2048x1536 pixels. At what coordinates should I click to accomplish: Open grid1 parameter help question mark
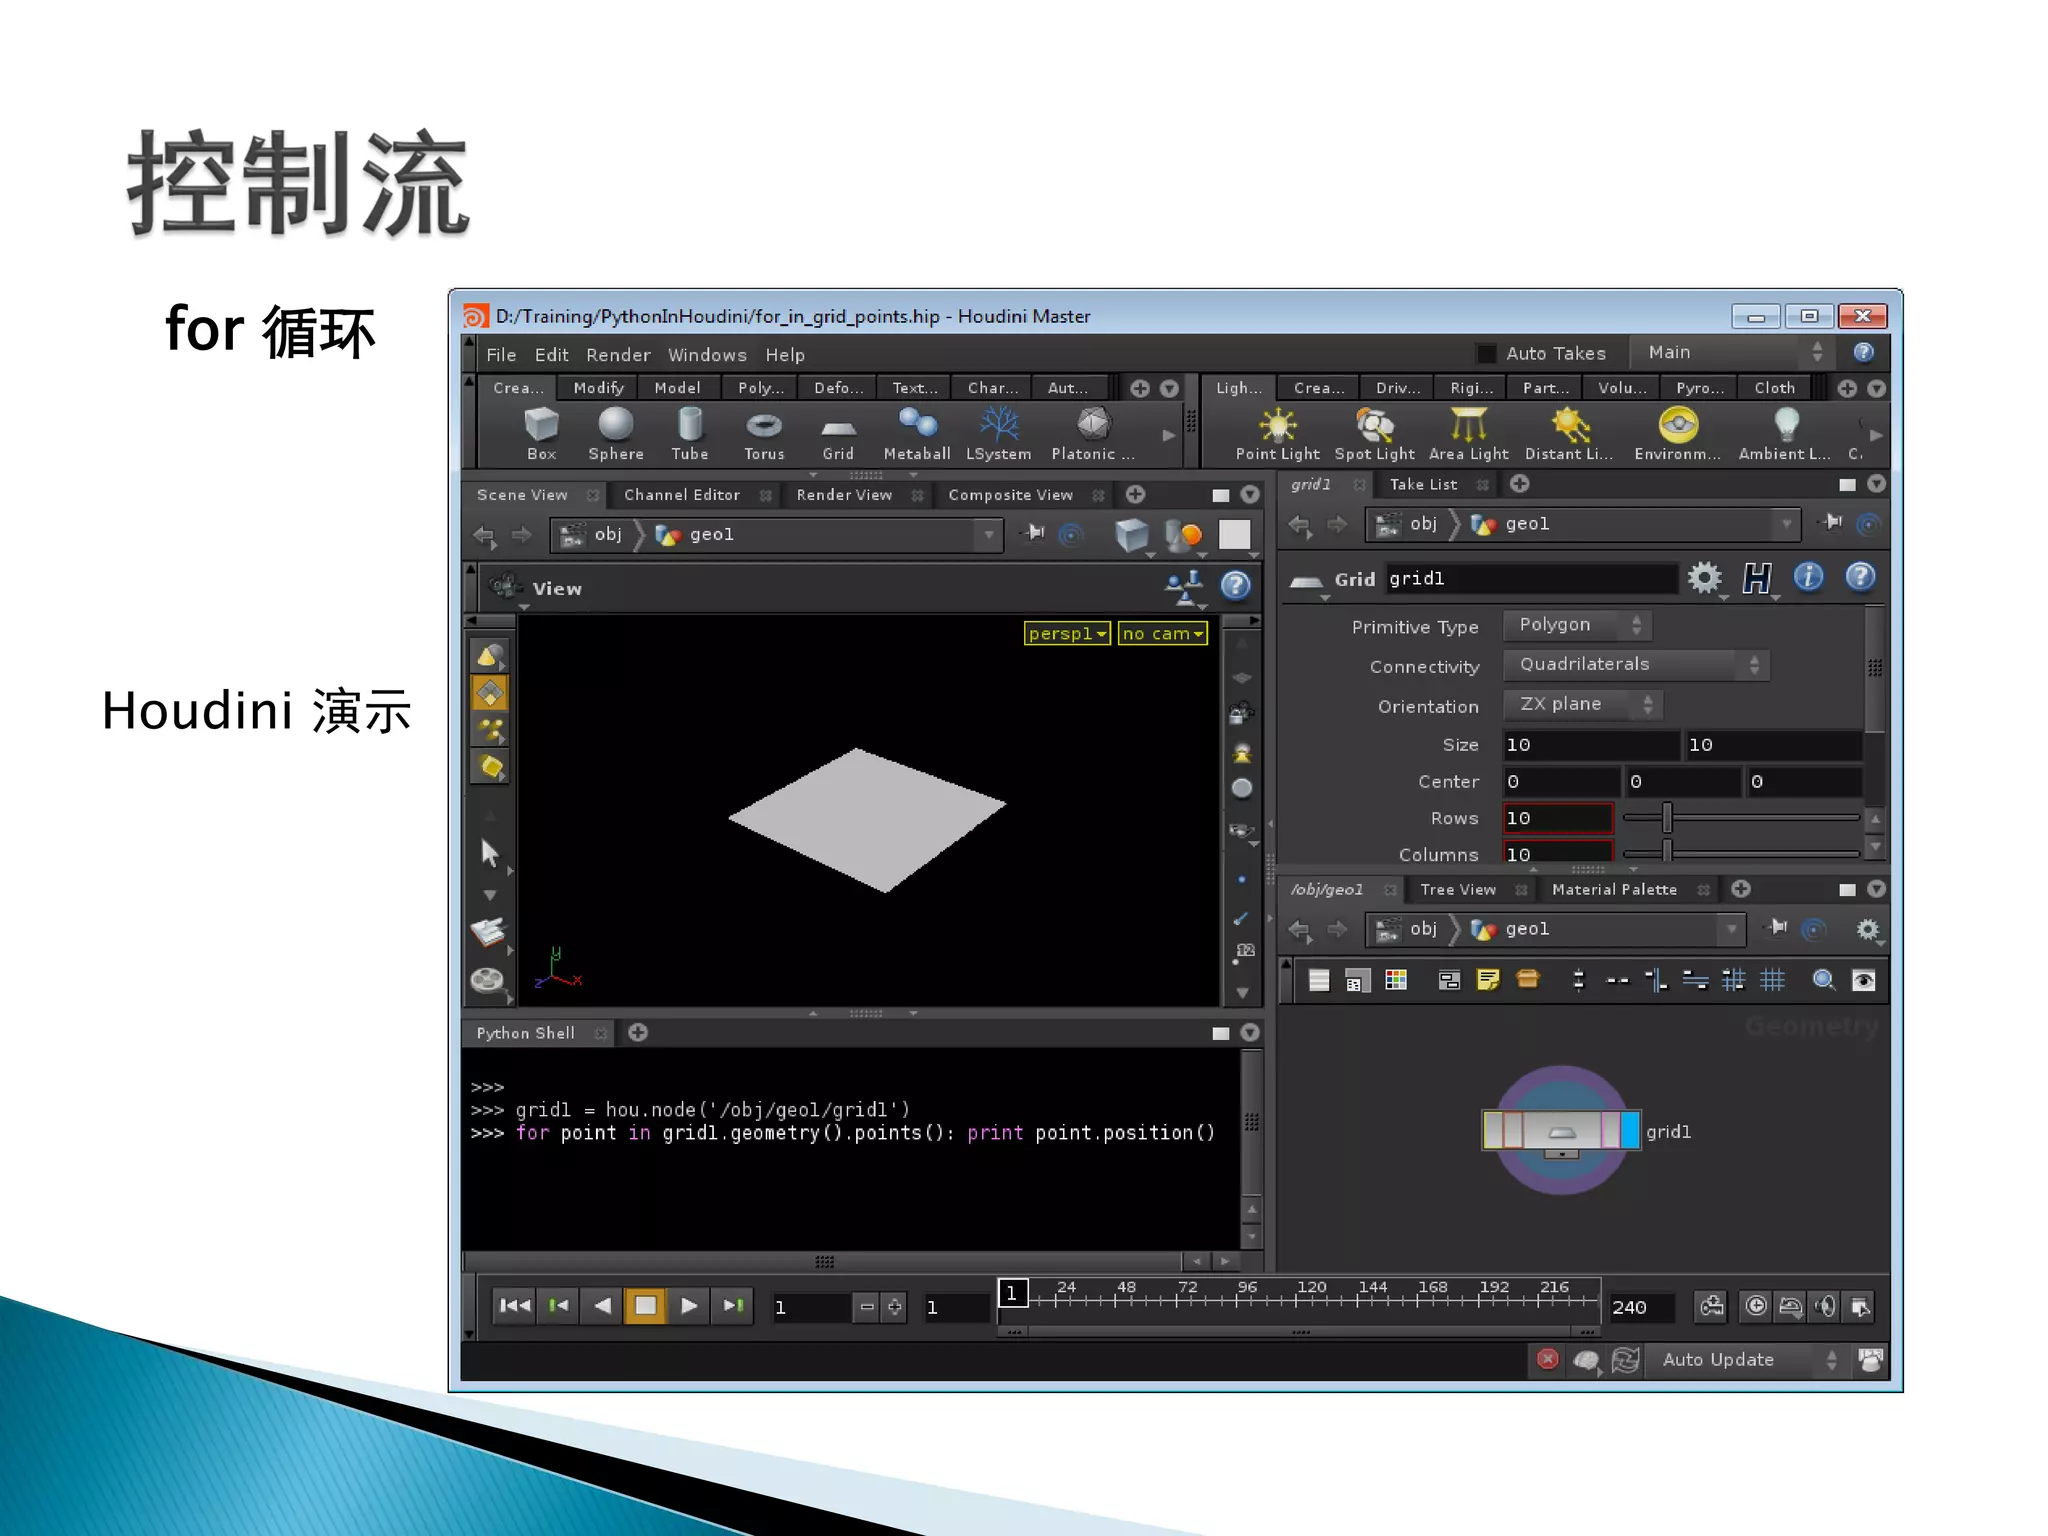pyautogui.click(x=1860, y=577)
